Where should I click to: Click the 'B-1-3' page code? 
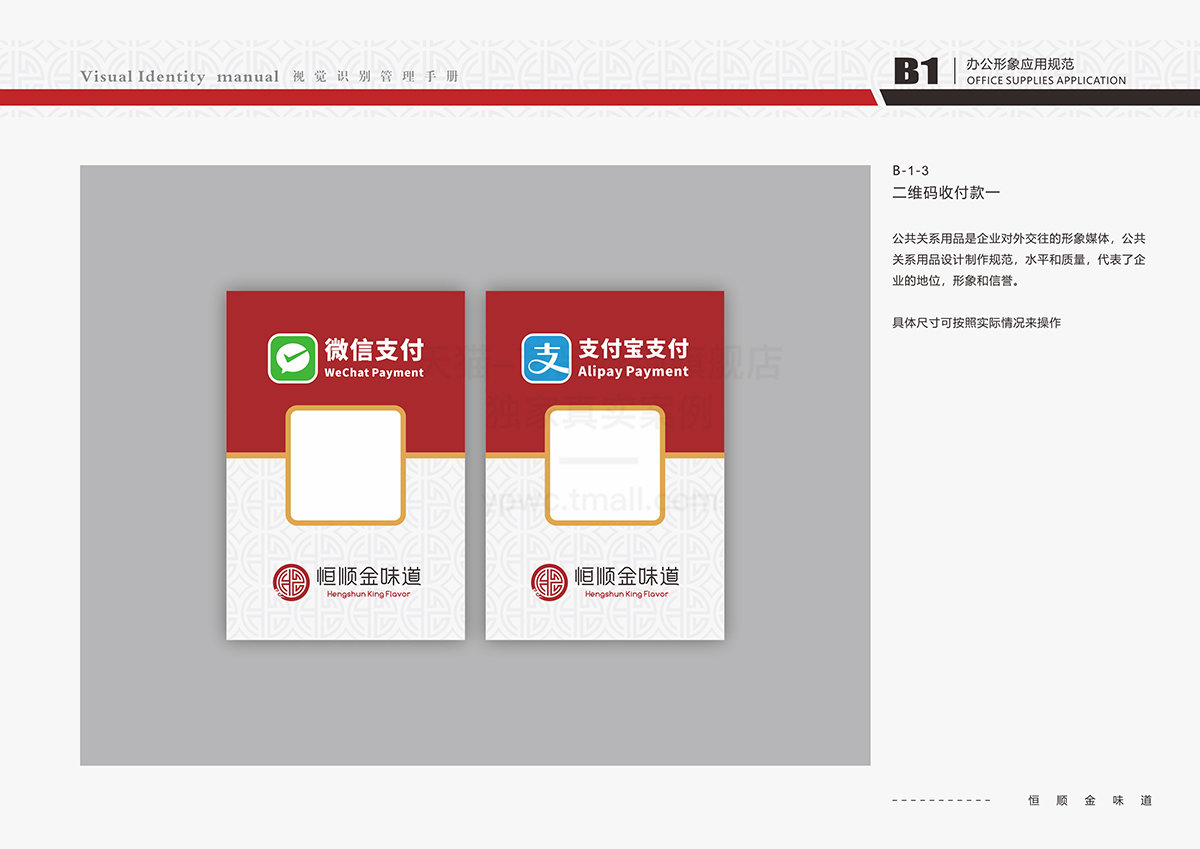[x=911, y=171]
